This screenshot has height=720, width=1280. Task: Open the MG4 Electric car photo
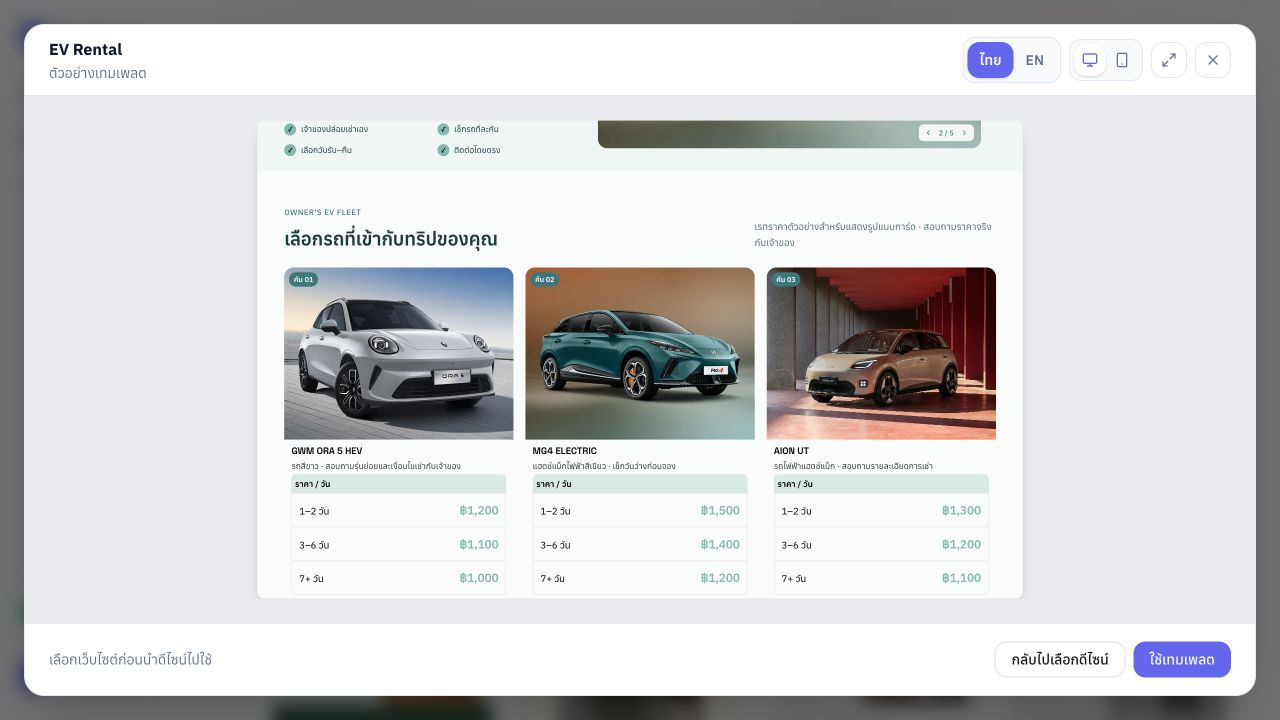point(640,353)
